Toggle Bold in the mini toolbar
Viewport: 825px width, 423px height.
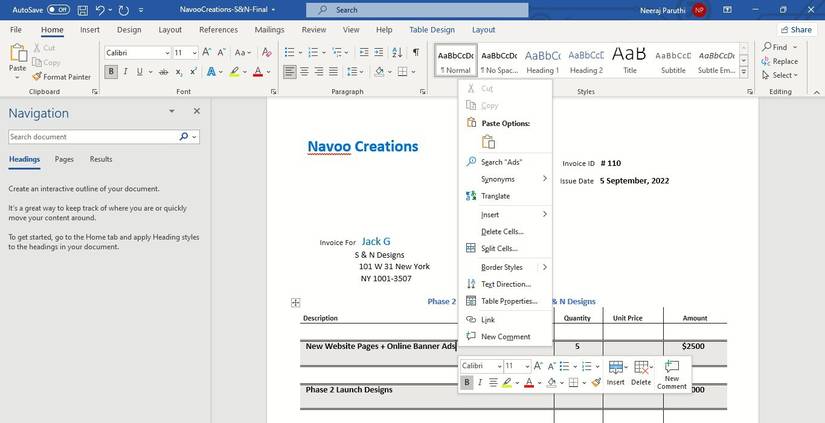point(467,382)
